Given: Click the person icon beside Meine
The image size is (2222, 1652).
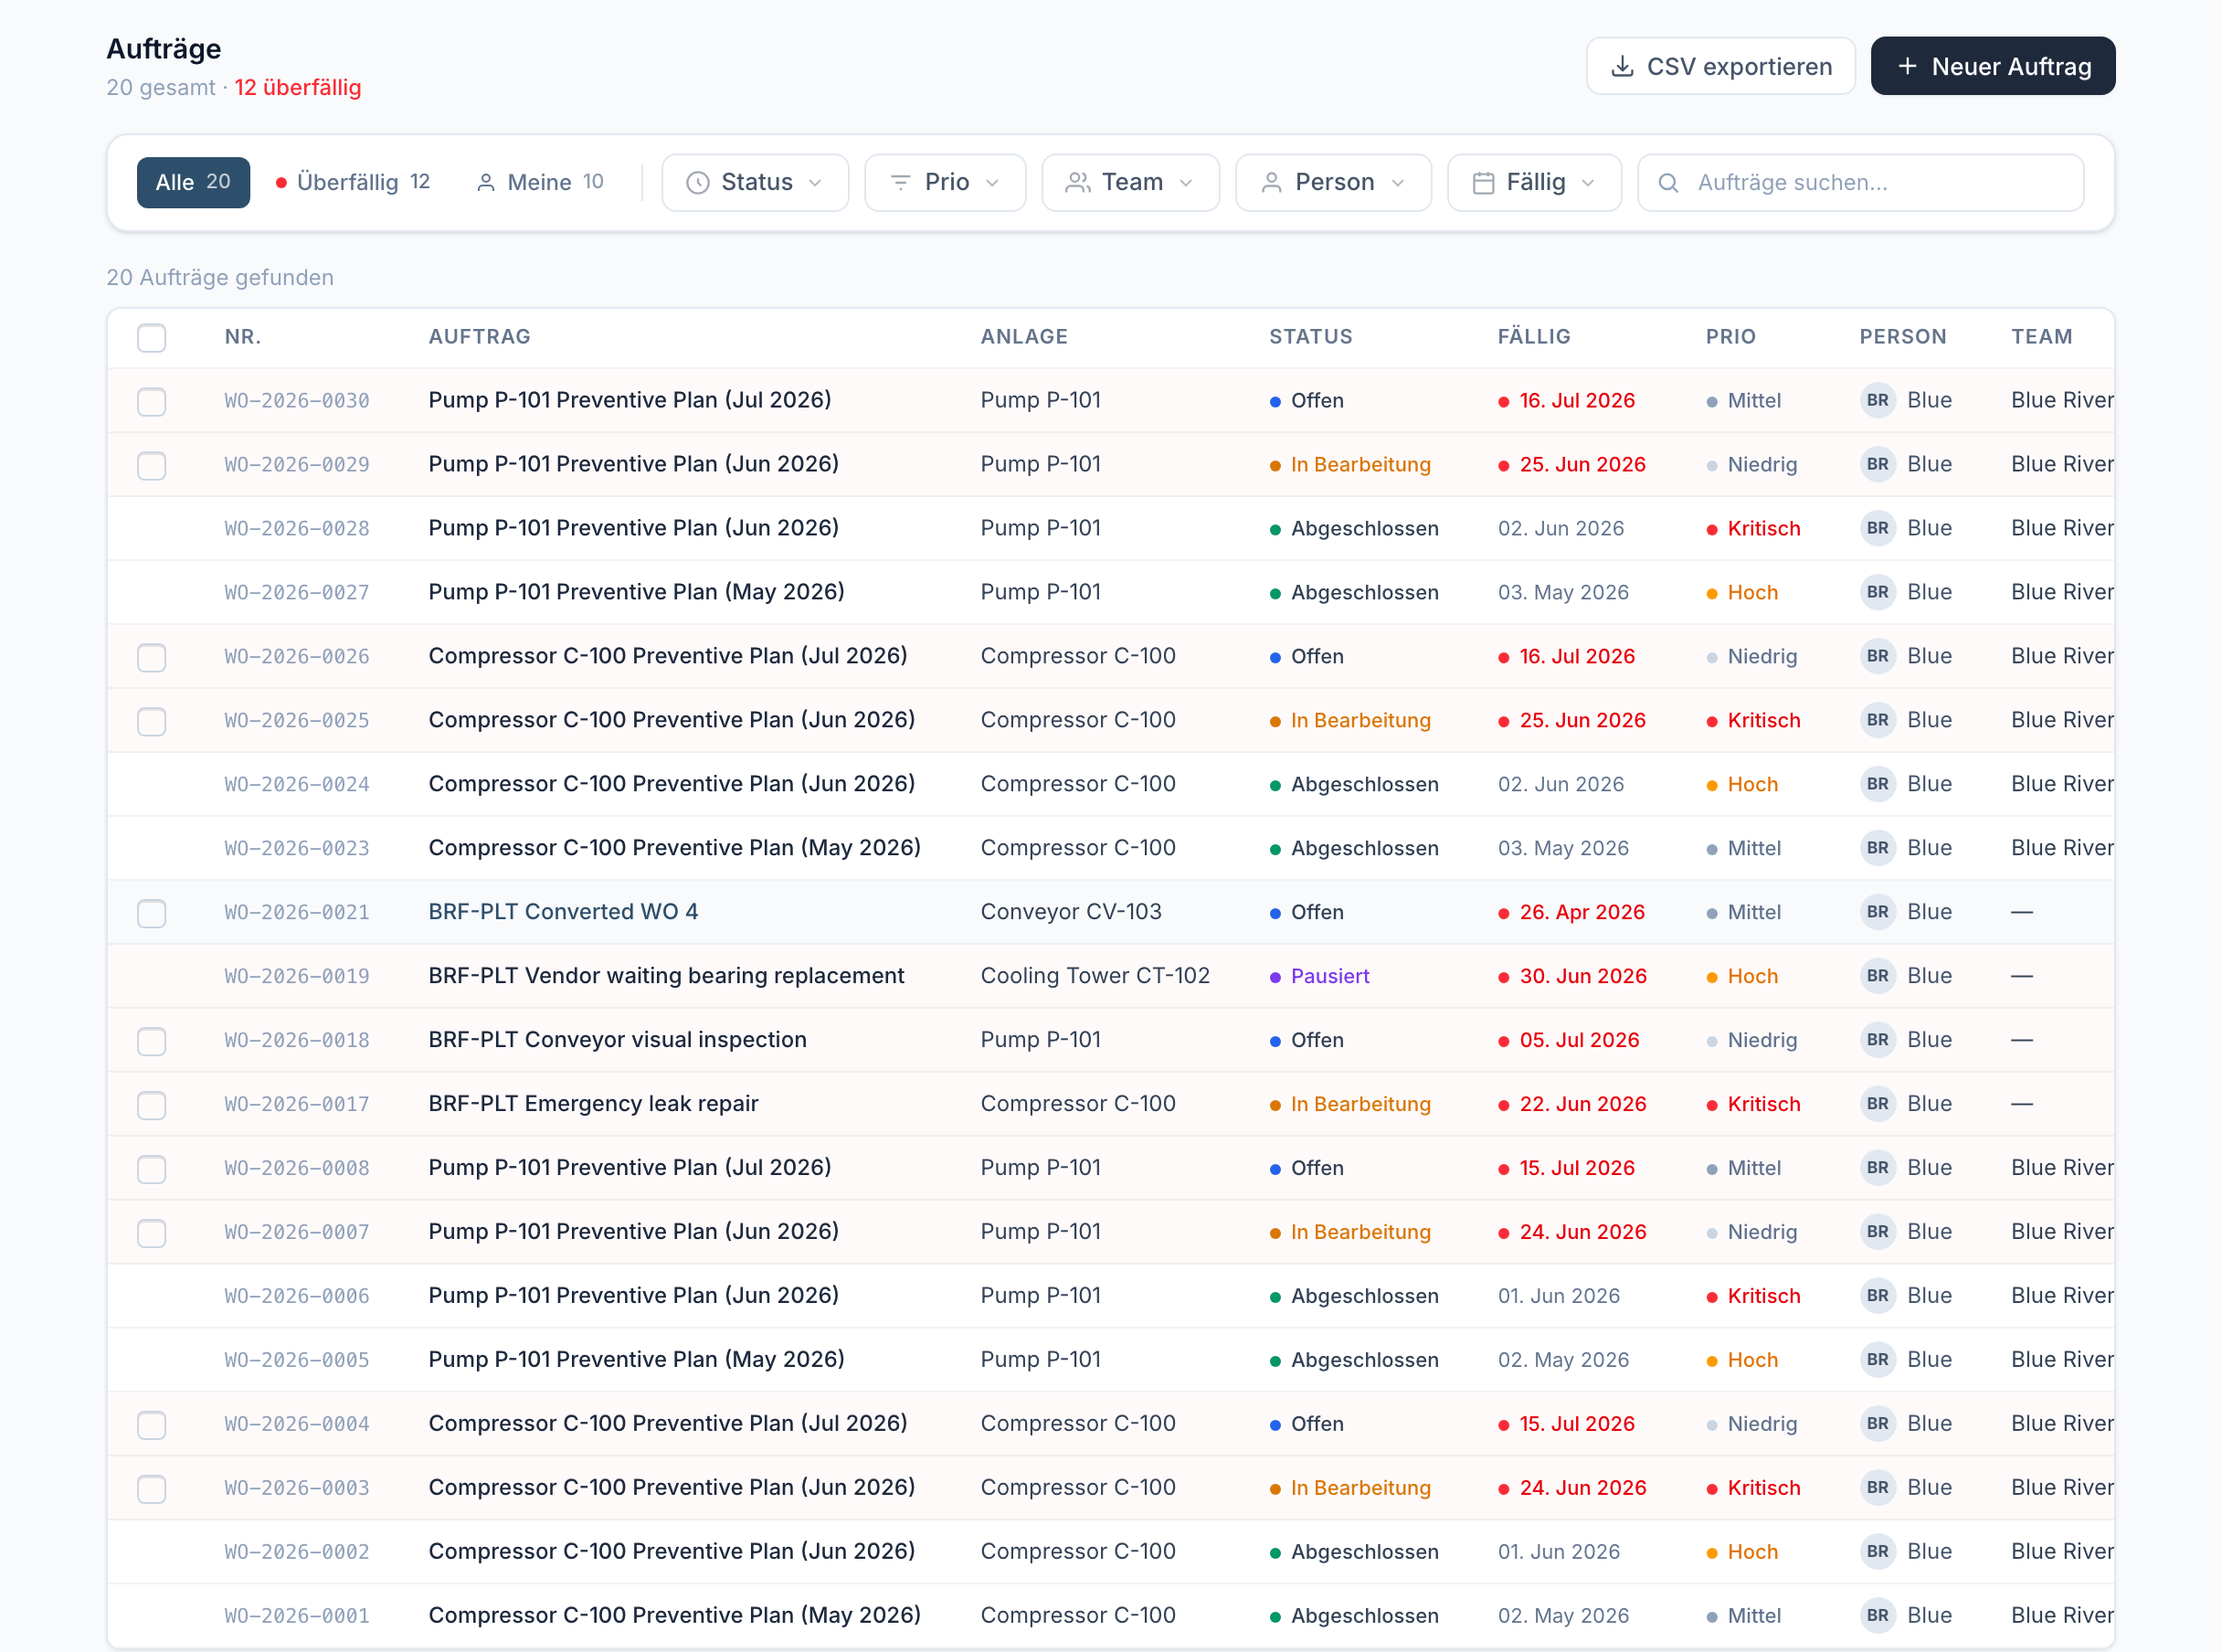Looking at the screenshot, I should [x=486, y=182].
